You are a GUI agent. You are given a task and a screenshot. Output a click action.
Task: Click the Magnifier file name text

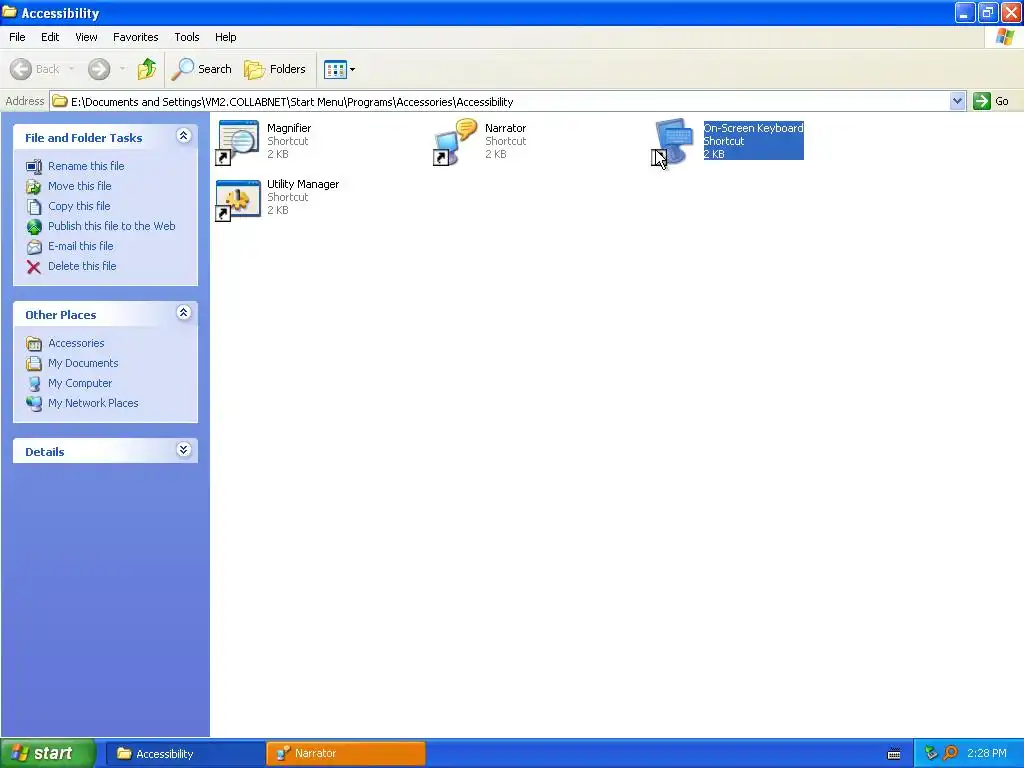click(289, 129)
